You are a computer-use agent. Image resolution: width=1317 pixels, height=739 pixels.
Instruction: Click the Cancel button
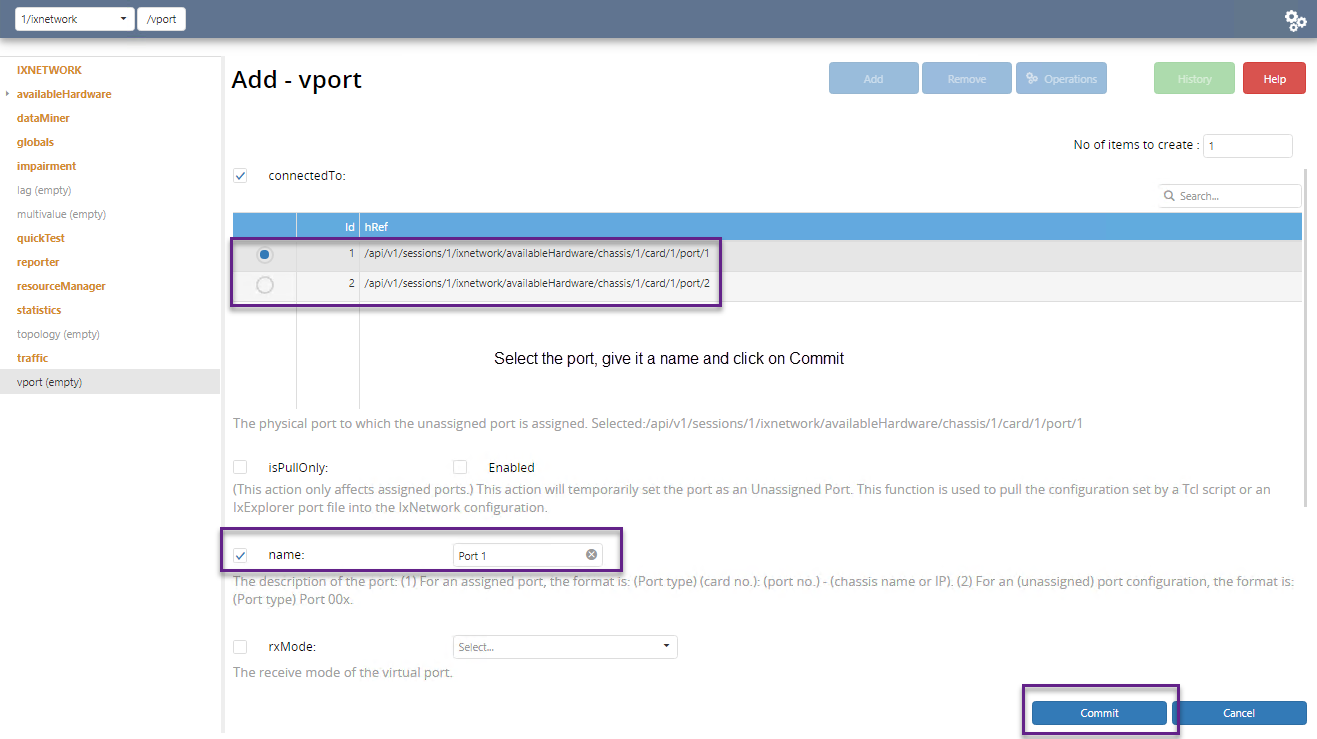[1238, 713]
